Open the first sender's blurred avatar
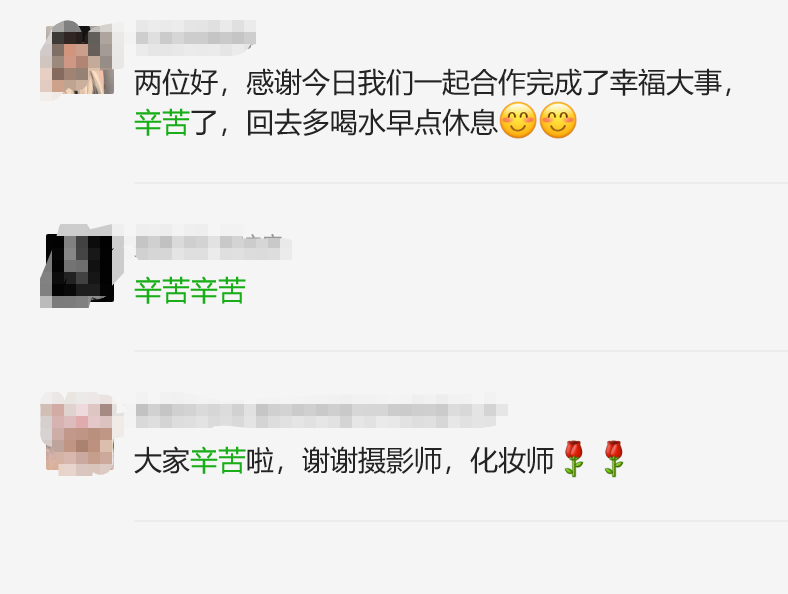Screen dimensions: 788x594 pyautogui.click(x=77, y=60)
